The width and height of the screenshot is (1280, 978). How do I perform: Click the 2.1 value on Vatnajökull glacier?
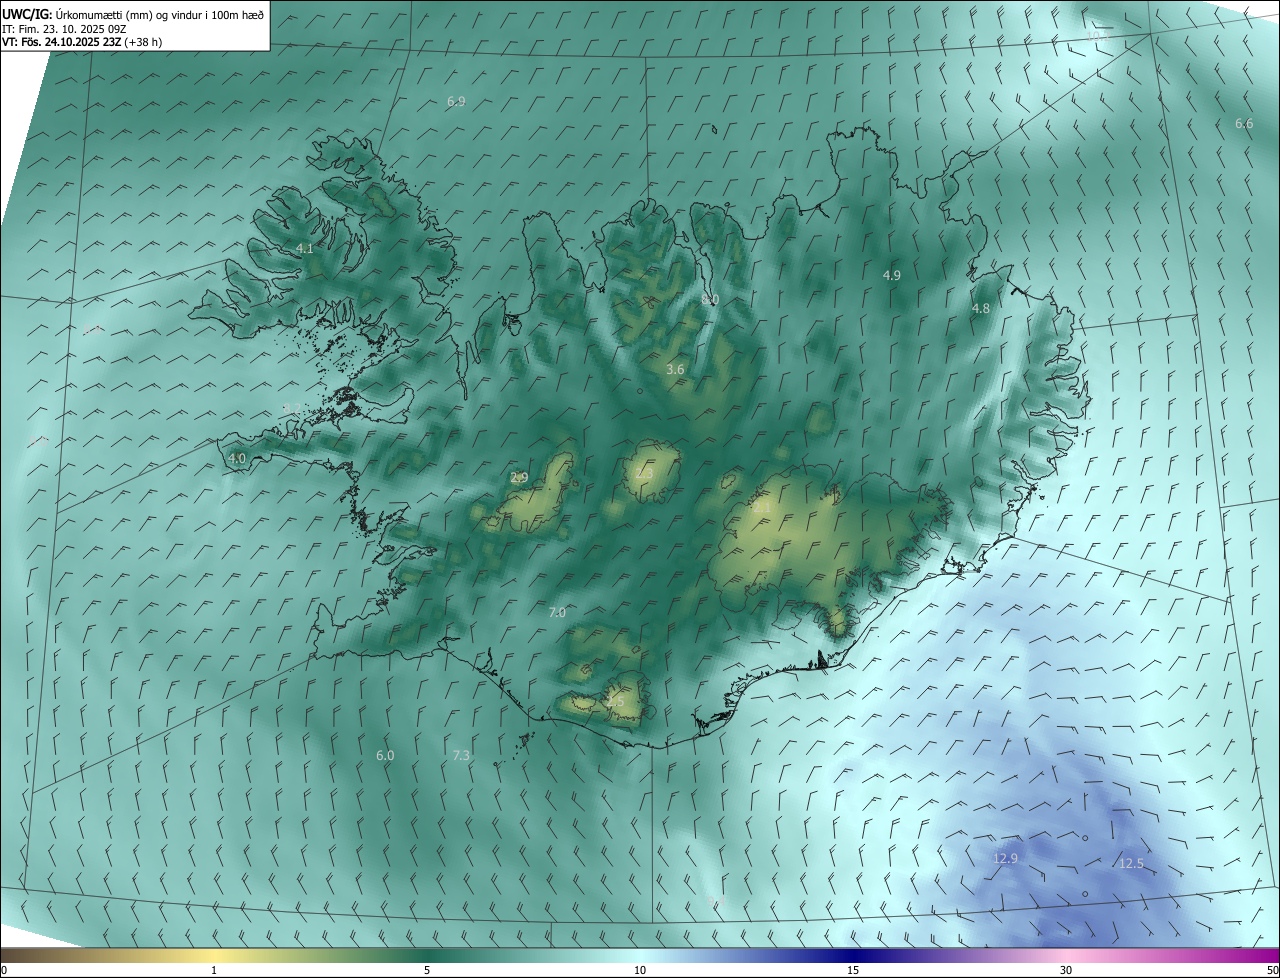[x=761, y=508]
